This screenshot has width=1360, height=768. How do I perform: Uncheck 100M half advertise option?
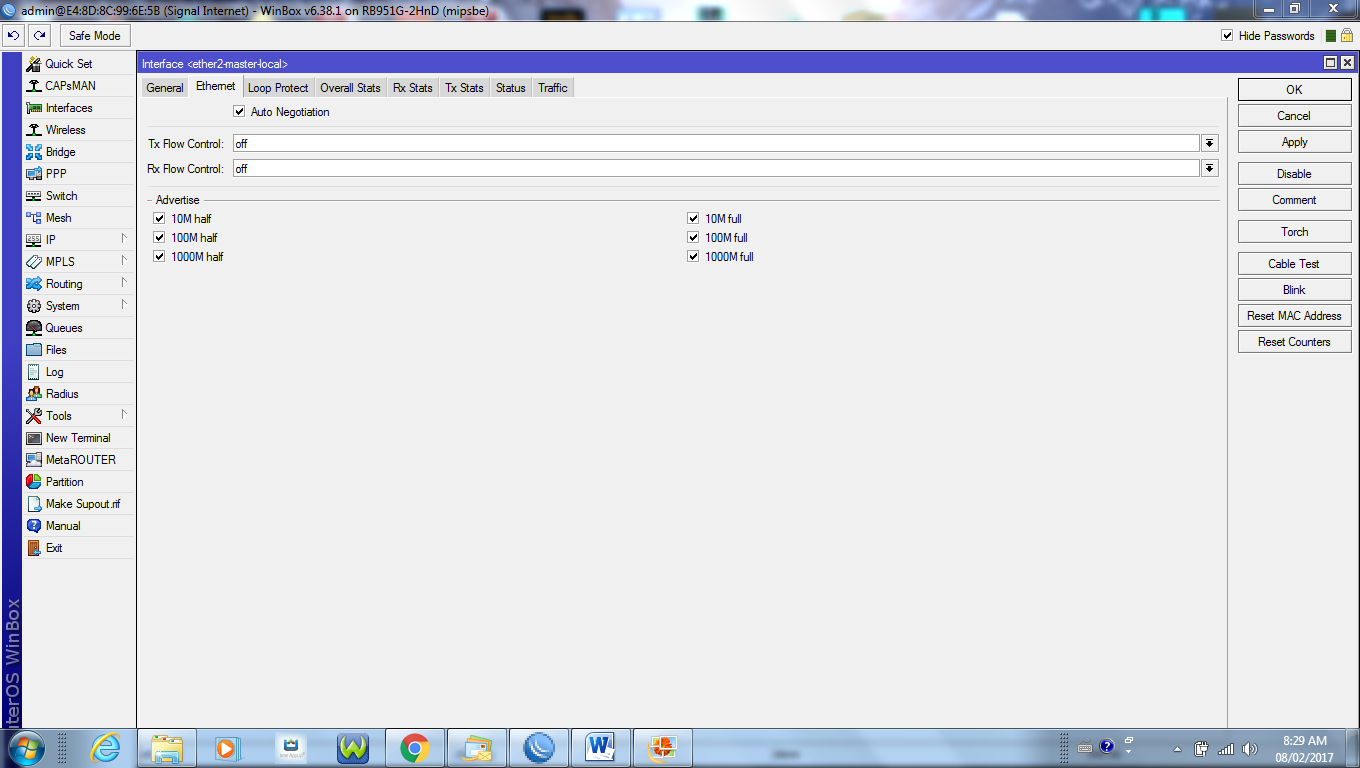(159, 238)
